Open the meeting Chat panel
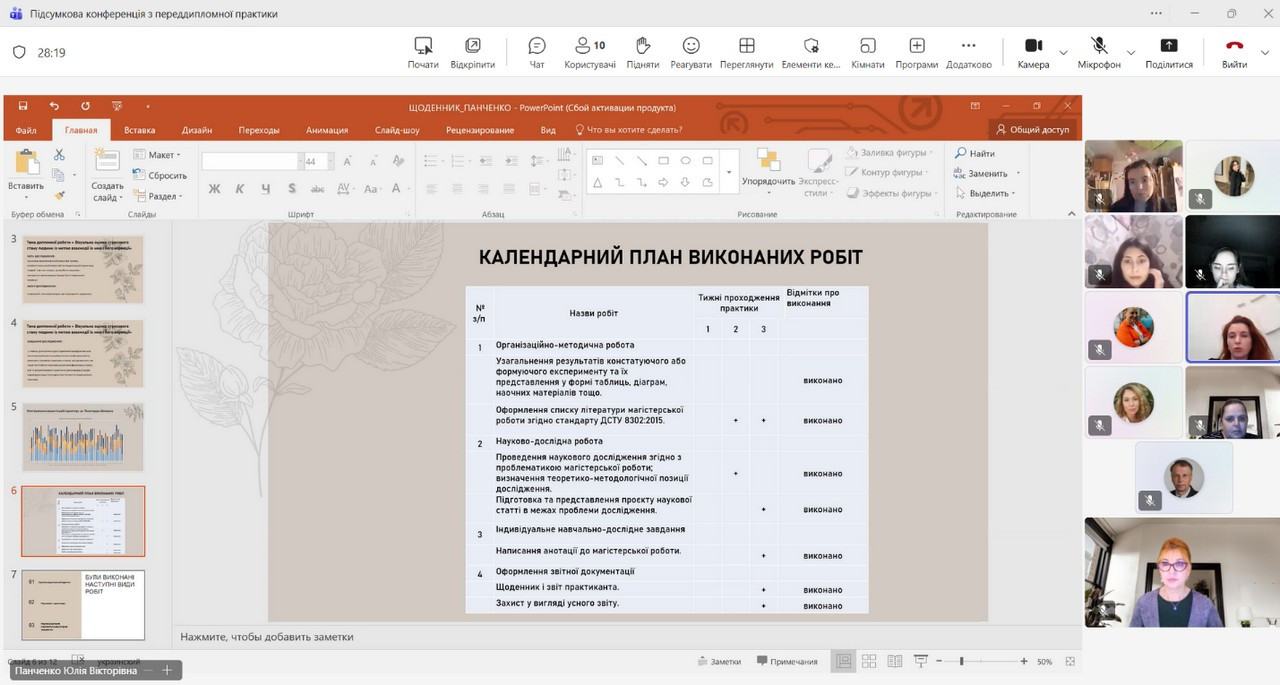The width and height of the screenshot is (1280, 685). tap(537, 52)
